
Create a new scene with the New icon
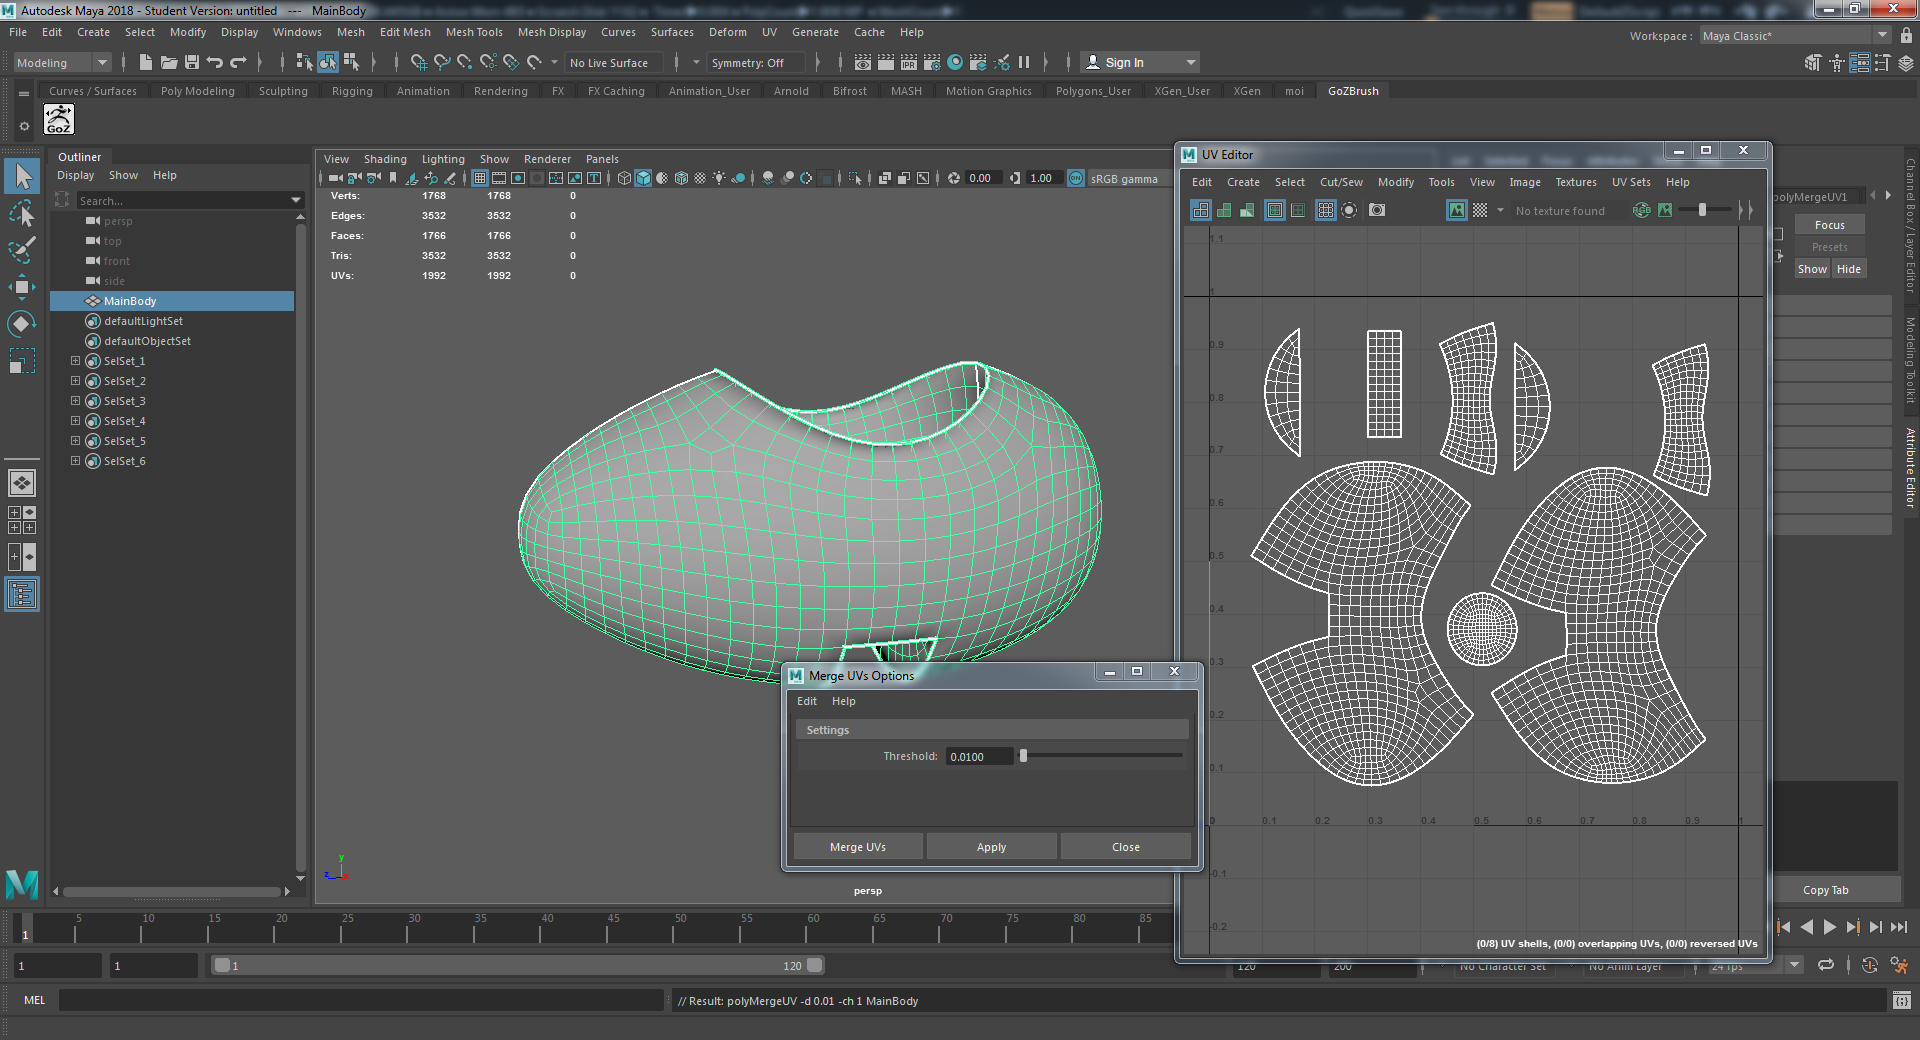[146, 62]
